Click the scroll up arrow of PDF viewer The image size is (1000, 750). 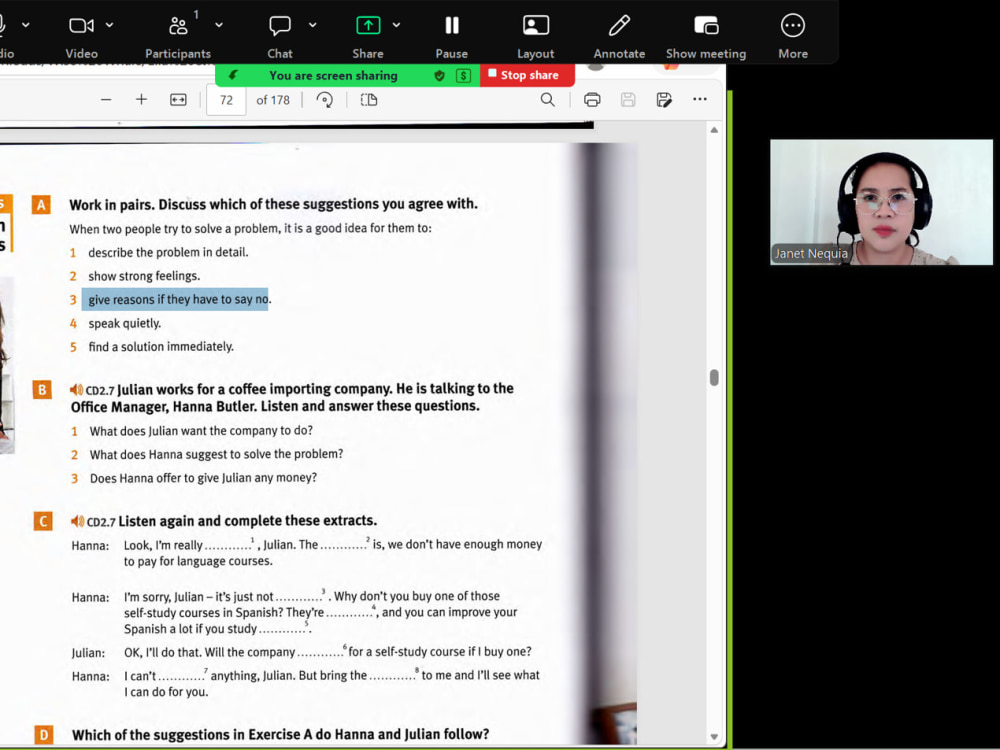[x=714, y=130]
